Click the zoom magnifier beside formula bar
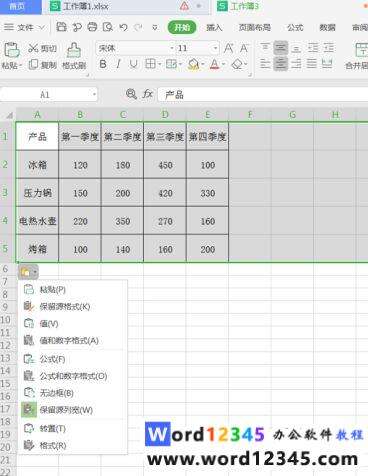Viewport: 368px width, 476px height. pos(131,94)
